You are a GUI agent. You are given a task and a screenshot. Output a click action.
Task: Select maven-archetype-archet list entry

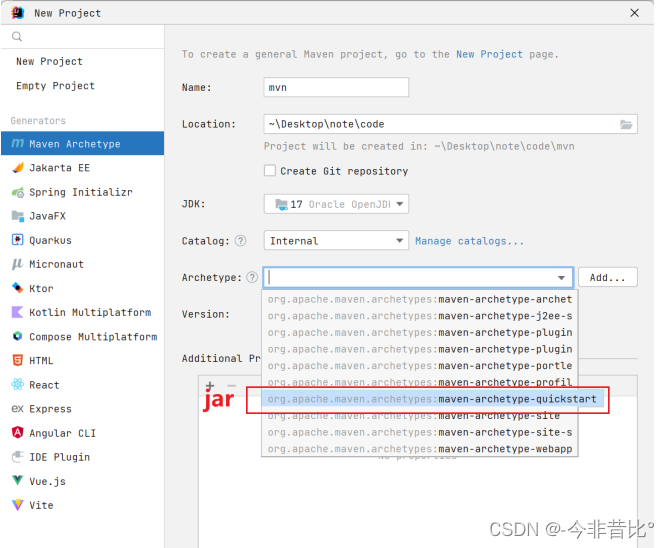420,299
